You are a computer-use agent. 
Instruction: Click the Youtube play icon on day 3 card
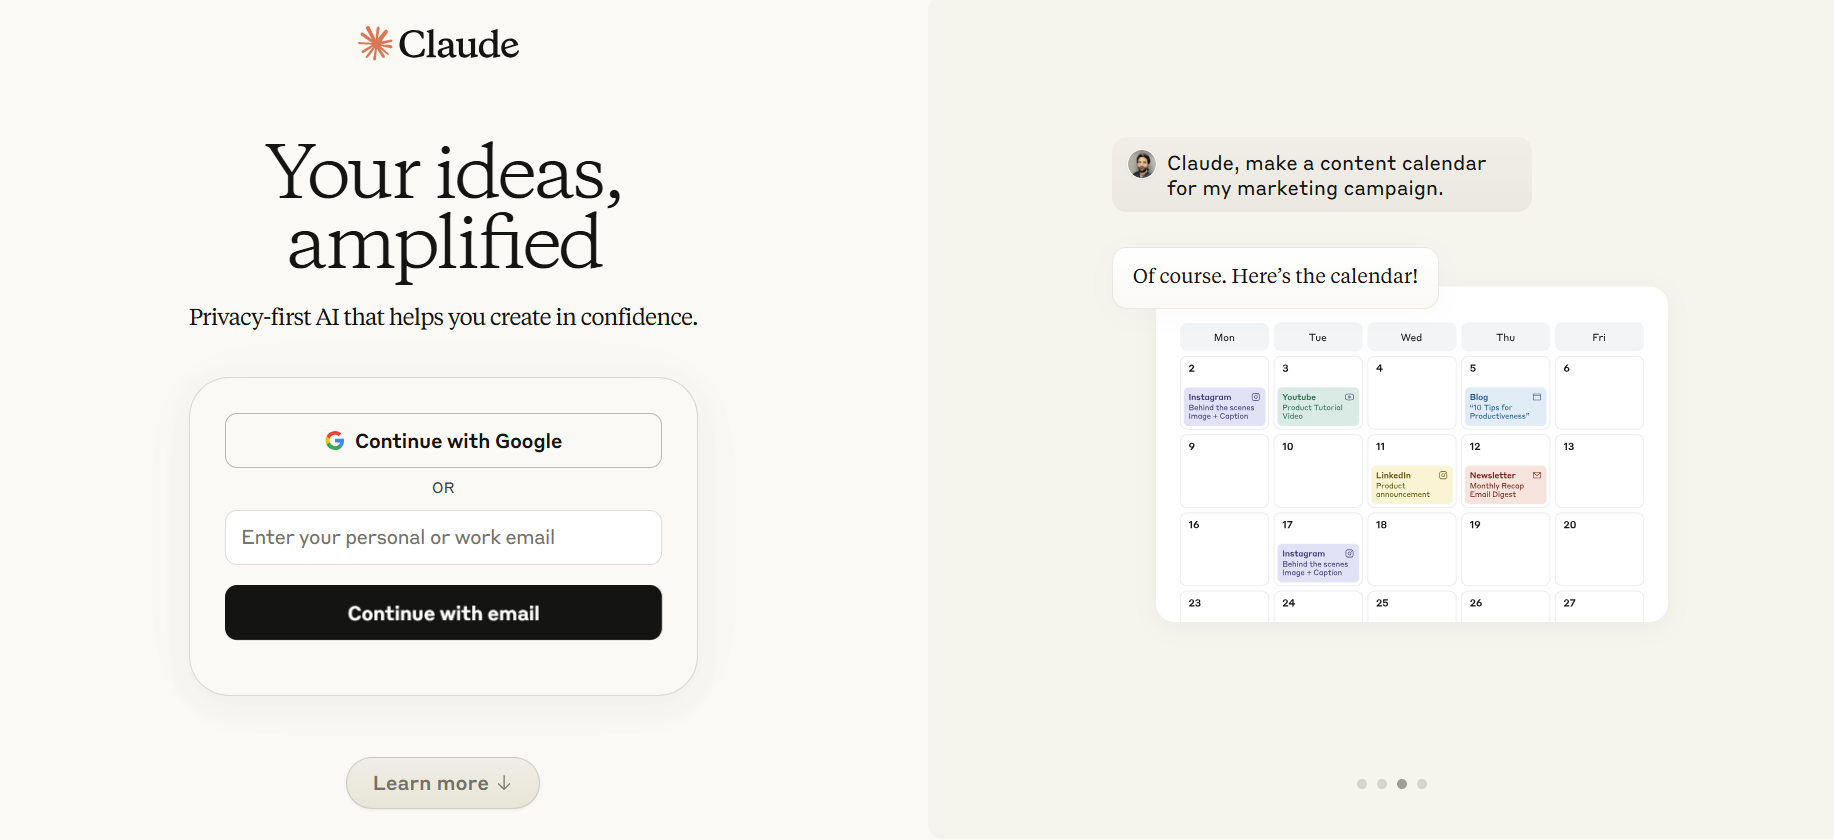(x=1349, y=397)
